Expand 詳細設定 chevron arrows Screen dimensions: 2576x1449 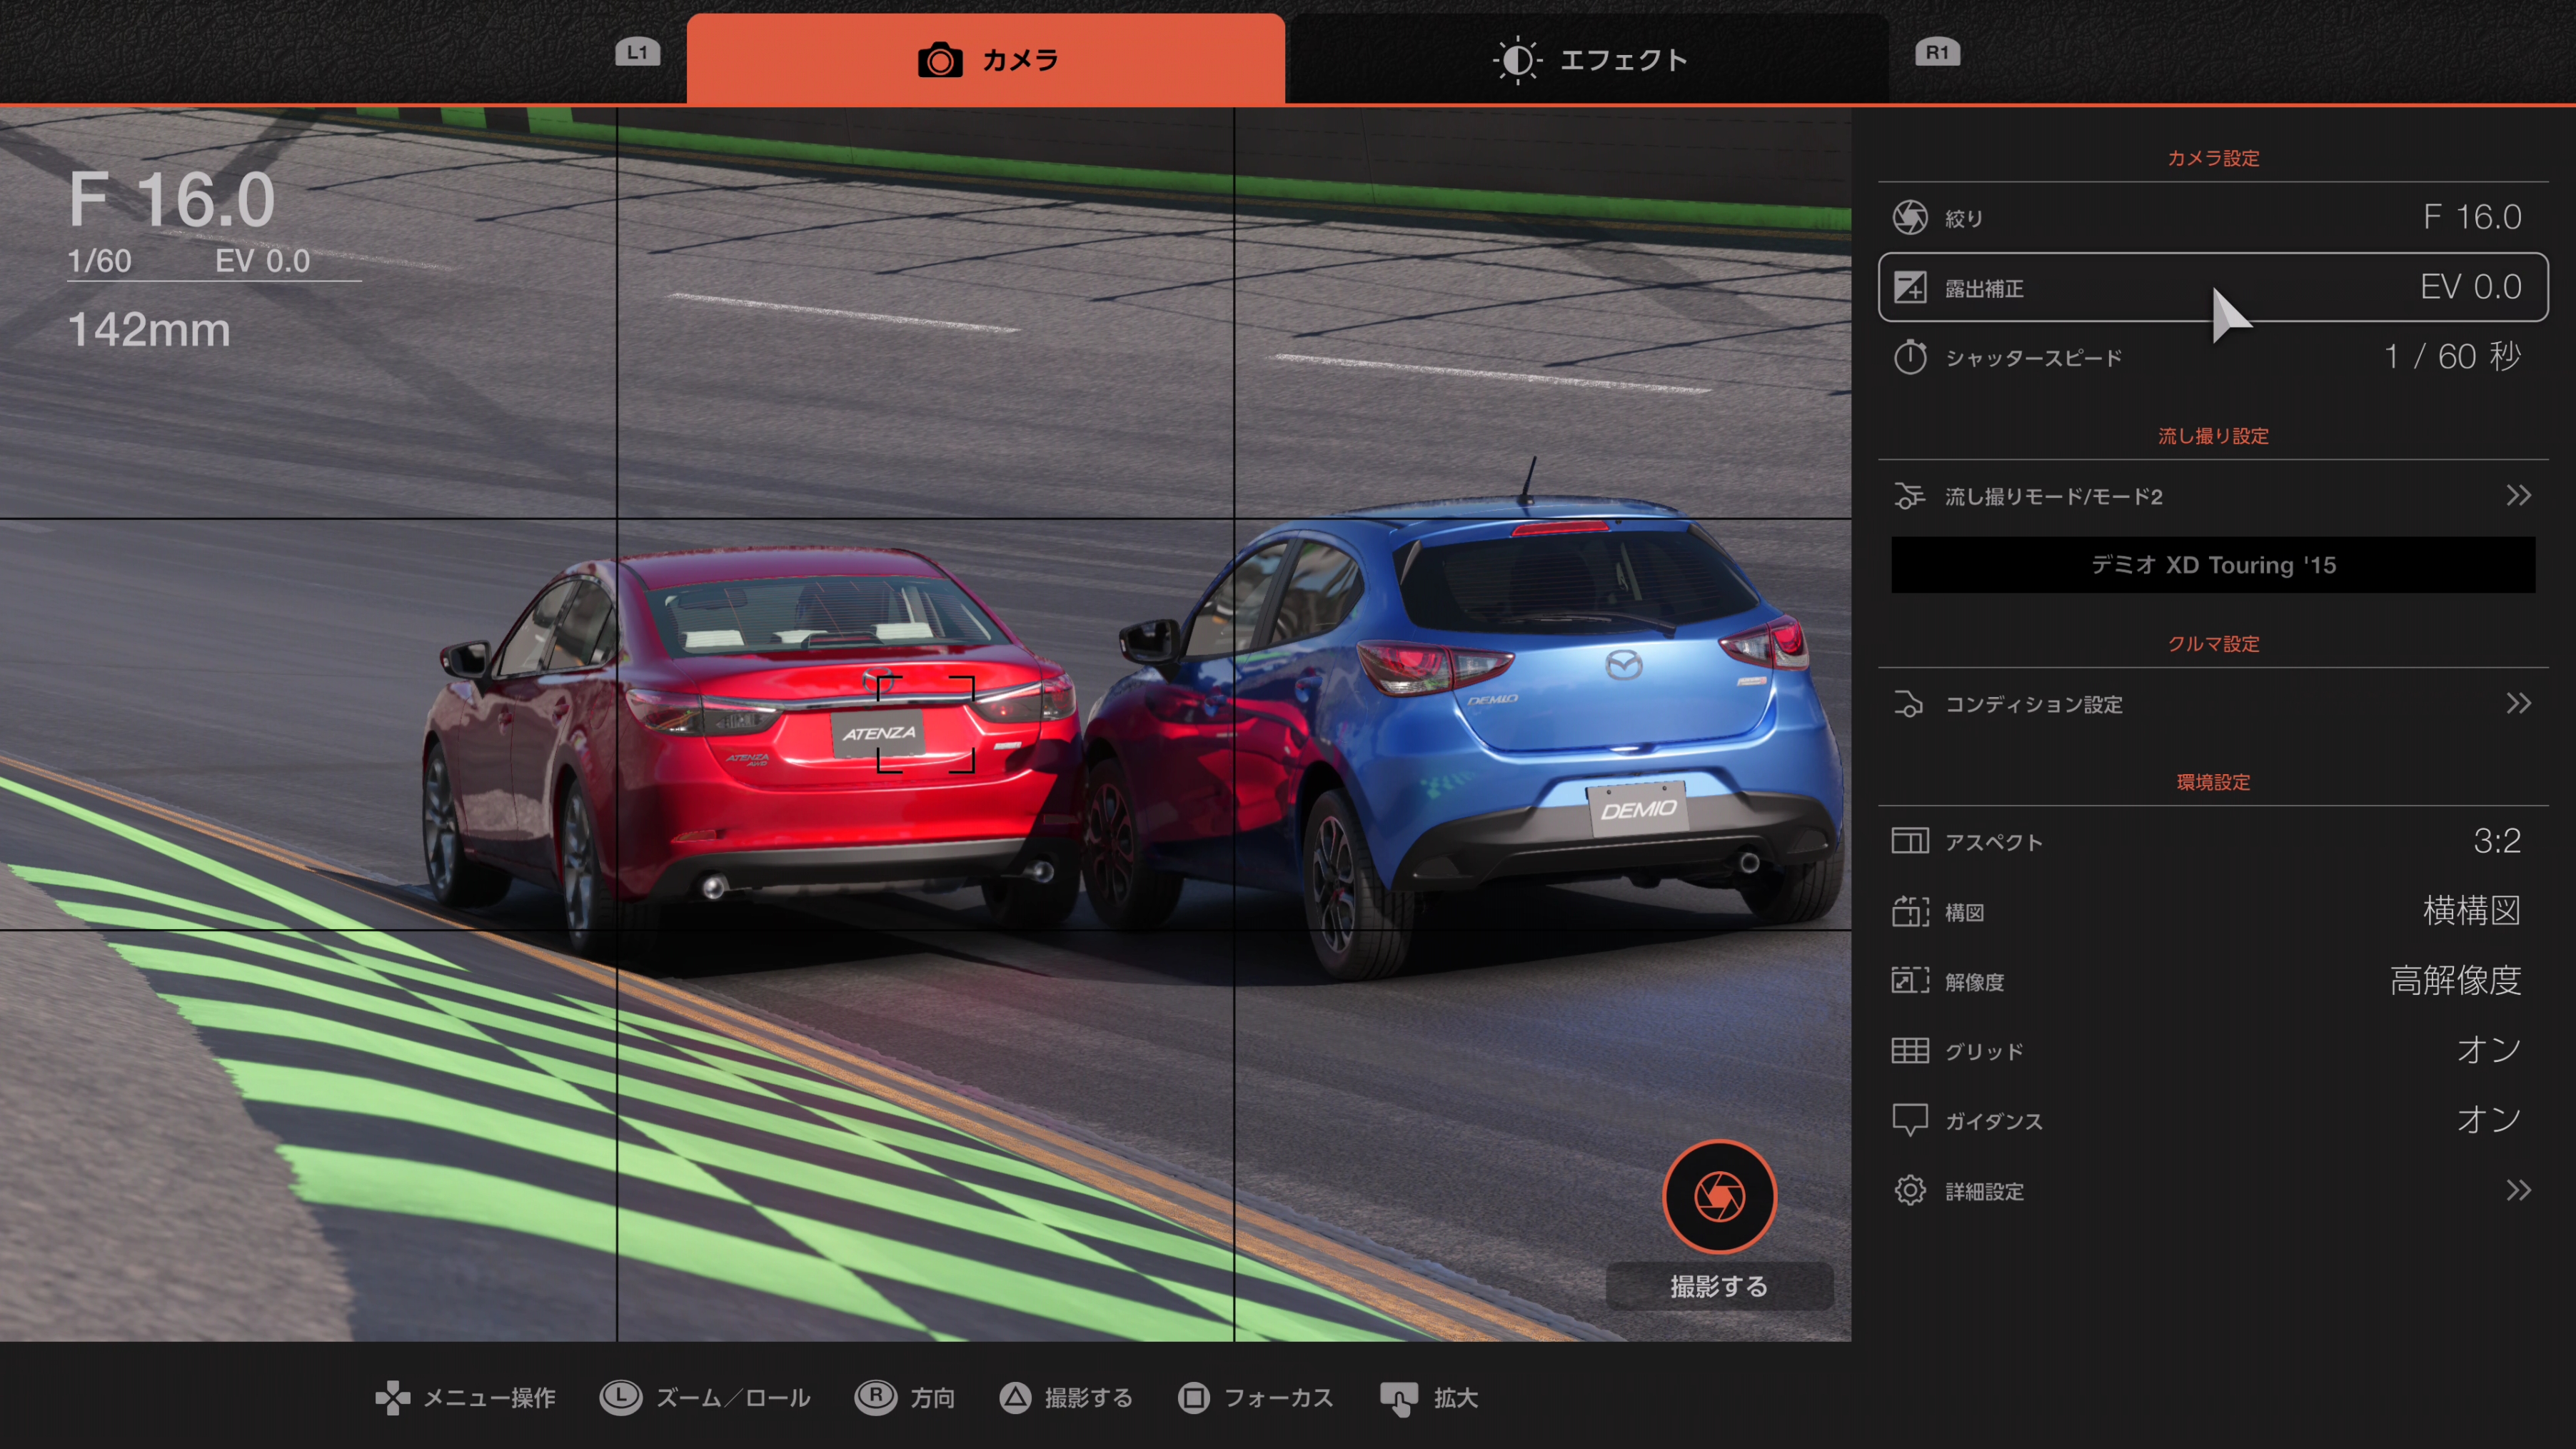2518,1190
